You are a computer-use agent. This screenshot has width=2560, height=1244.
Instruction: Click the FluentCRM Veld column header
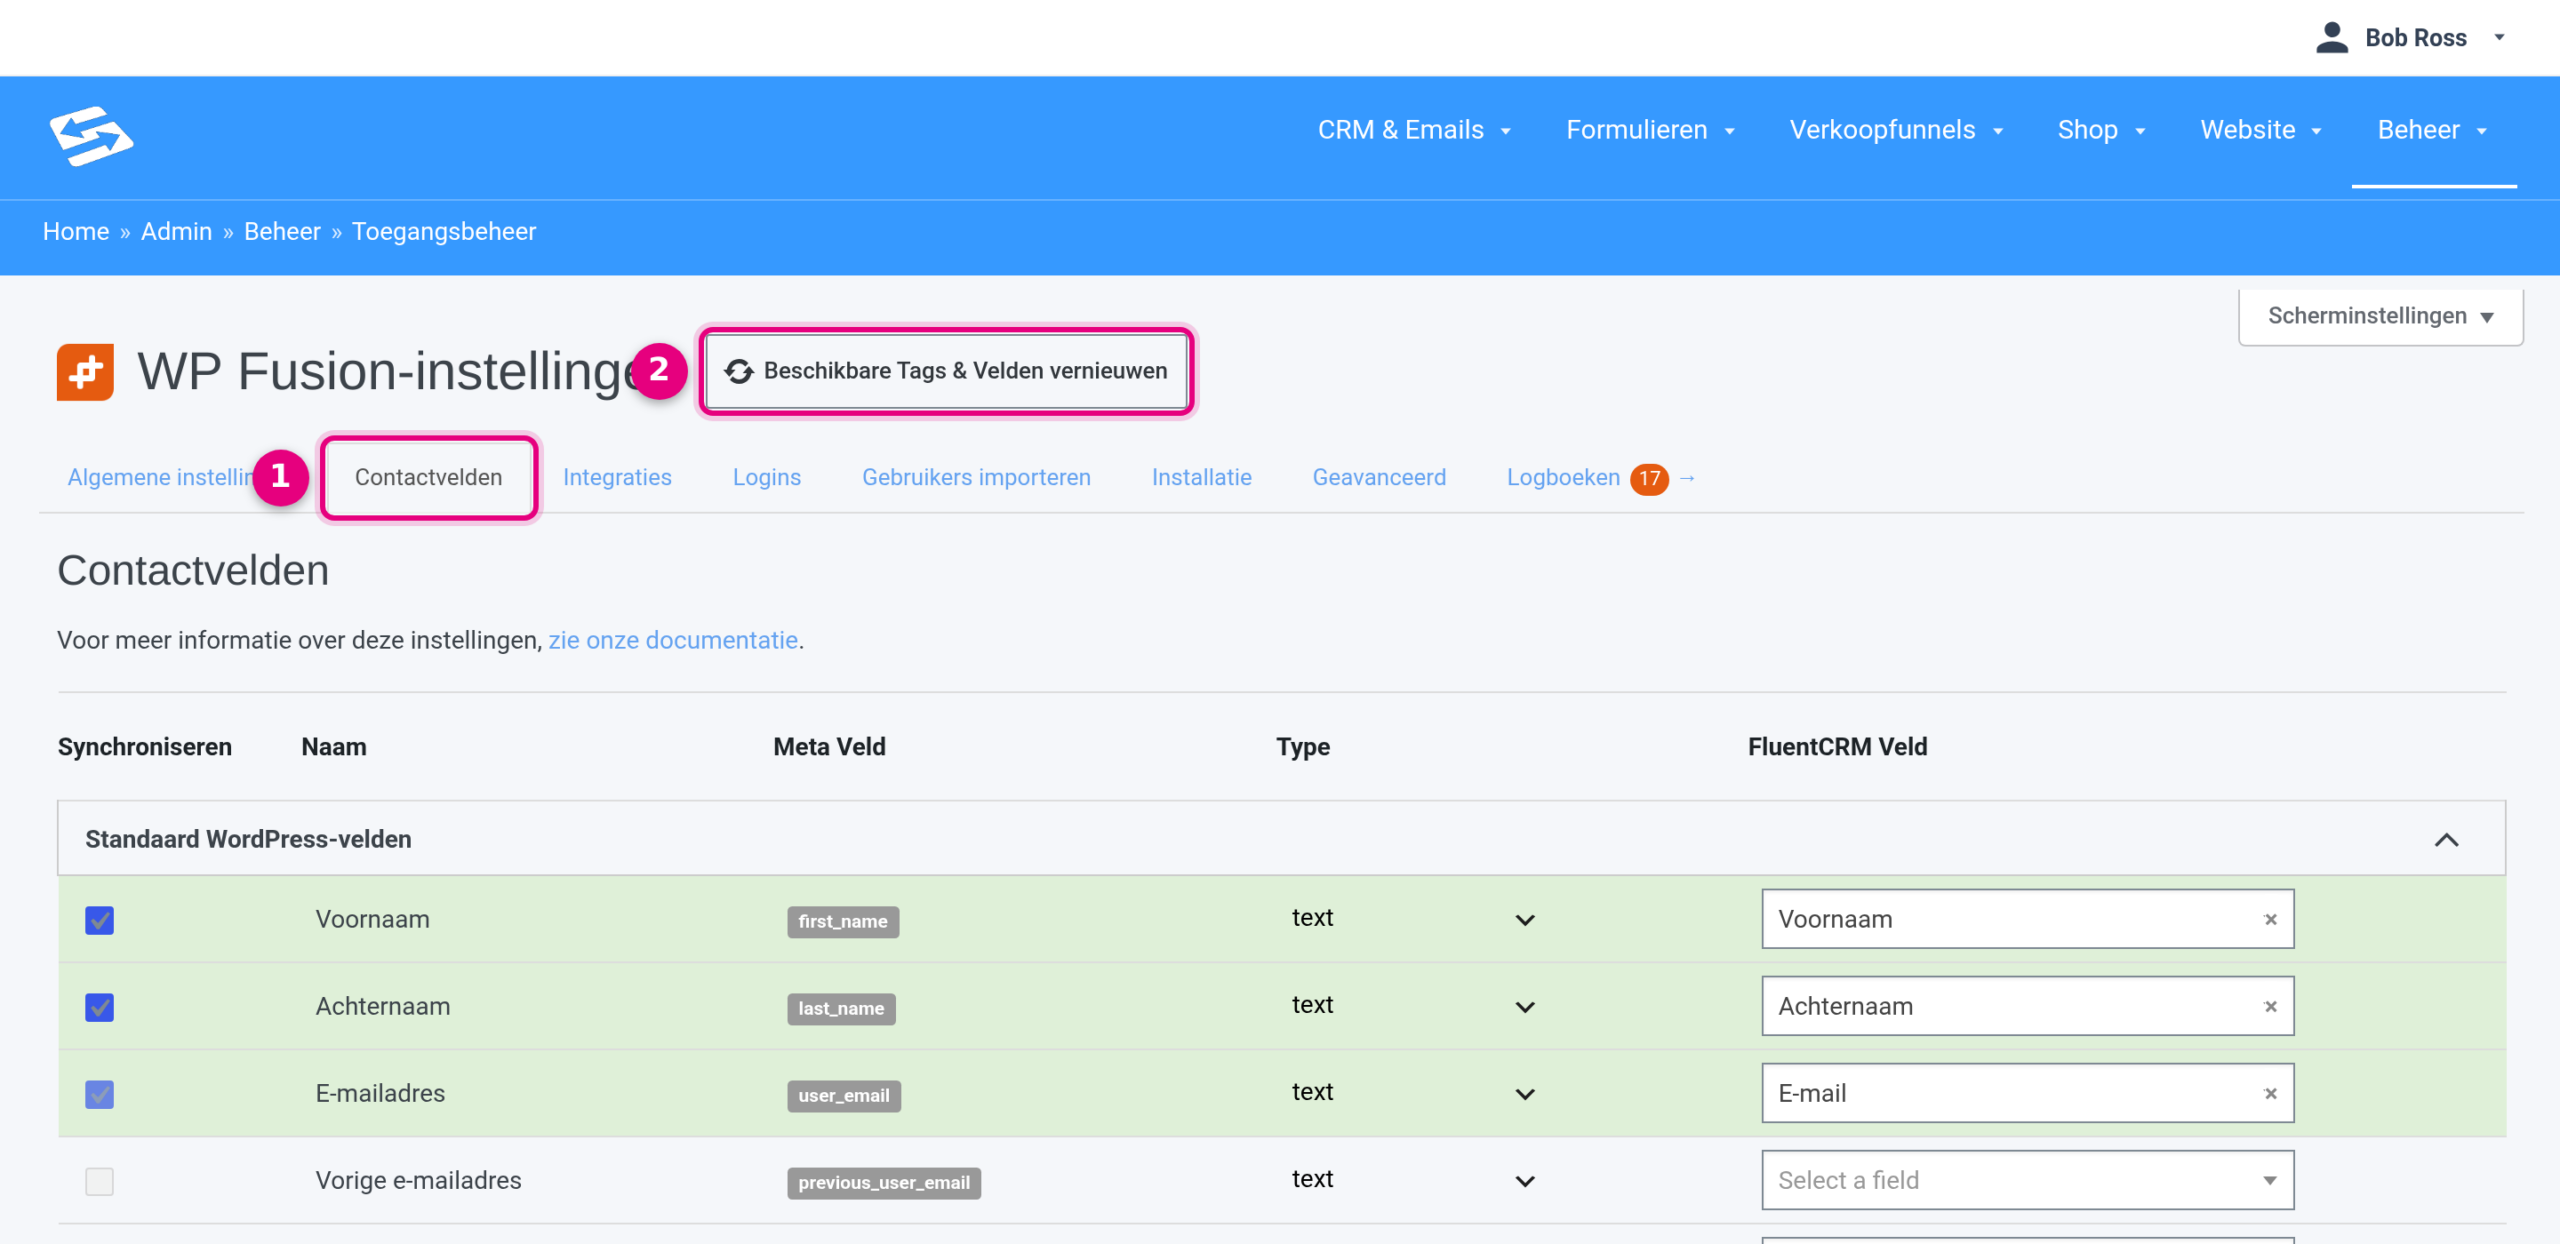tap(1838, 748)
